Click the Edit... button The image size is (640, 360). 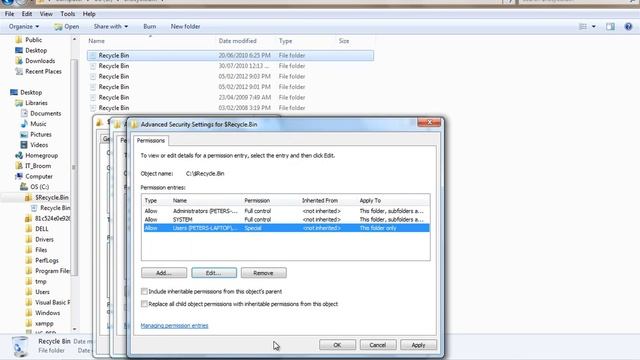(x=214, y=273)
